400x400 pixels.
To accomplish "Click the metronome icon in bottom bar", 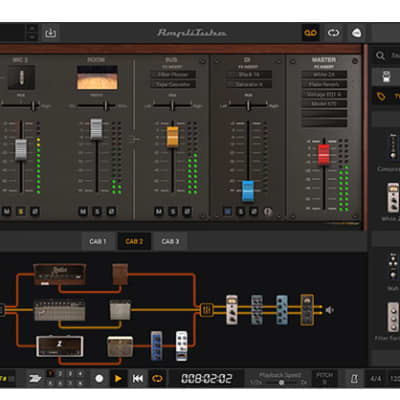I will click(354, 379).
